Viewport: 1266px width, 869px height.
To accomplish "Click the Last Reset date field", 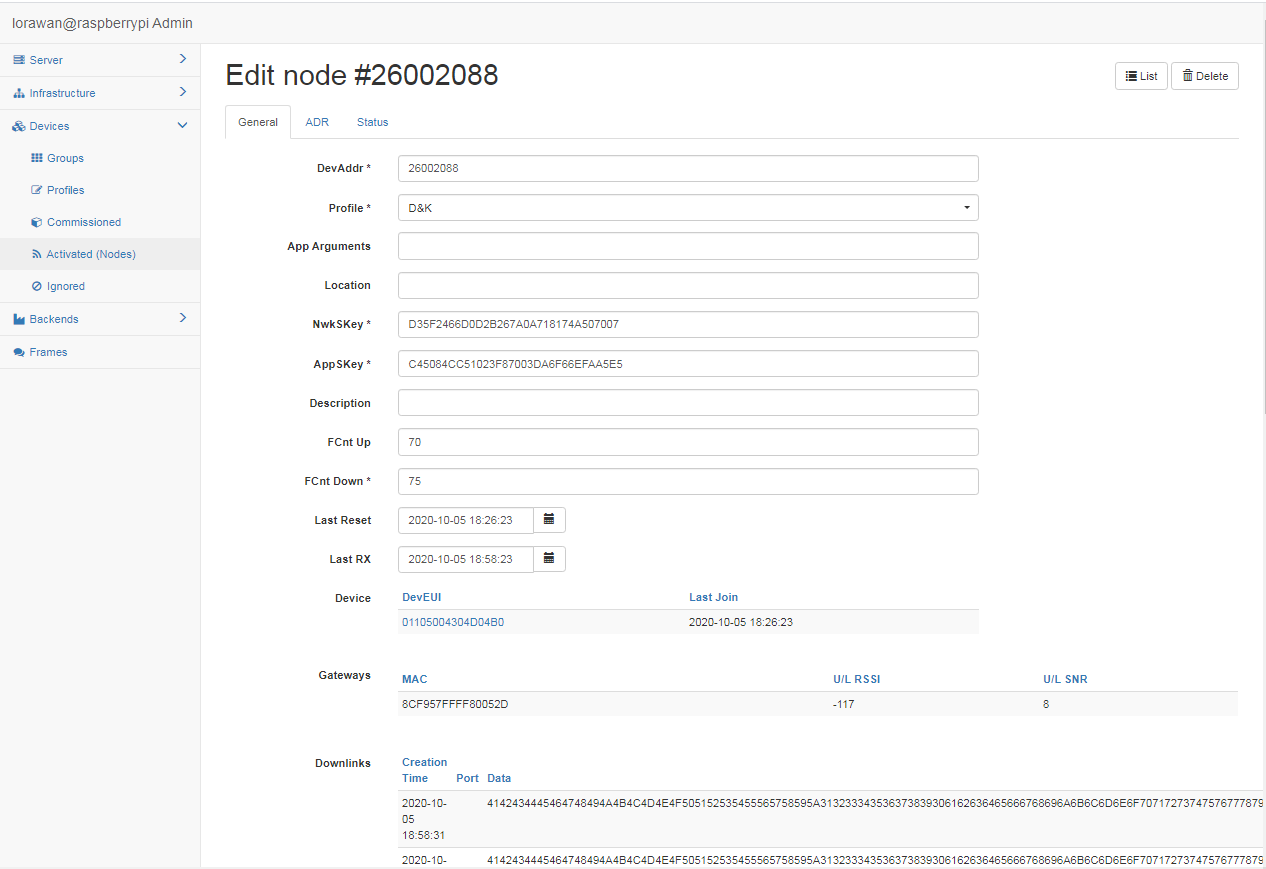I will (x=466, y=520).
